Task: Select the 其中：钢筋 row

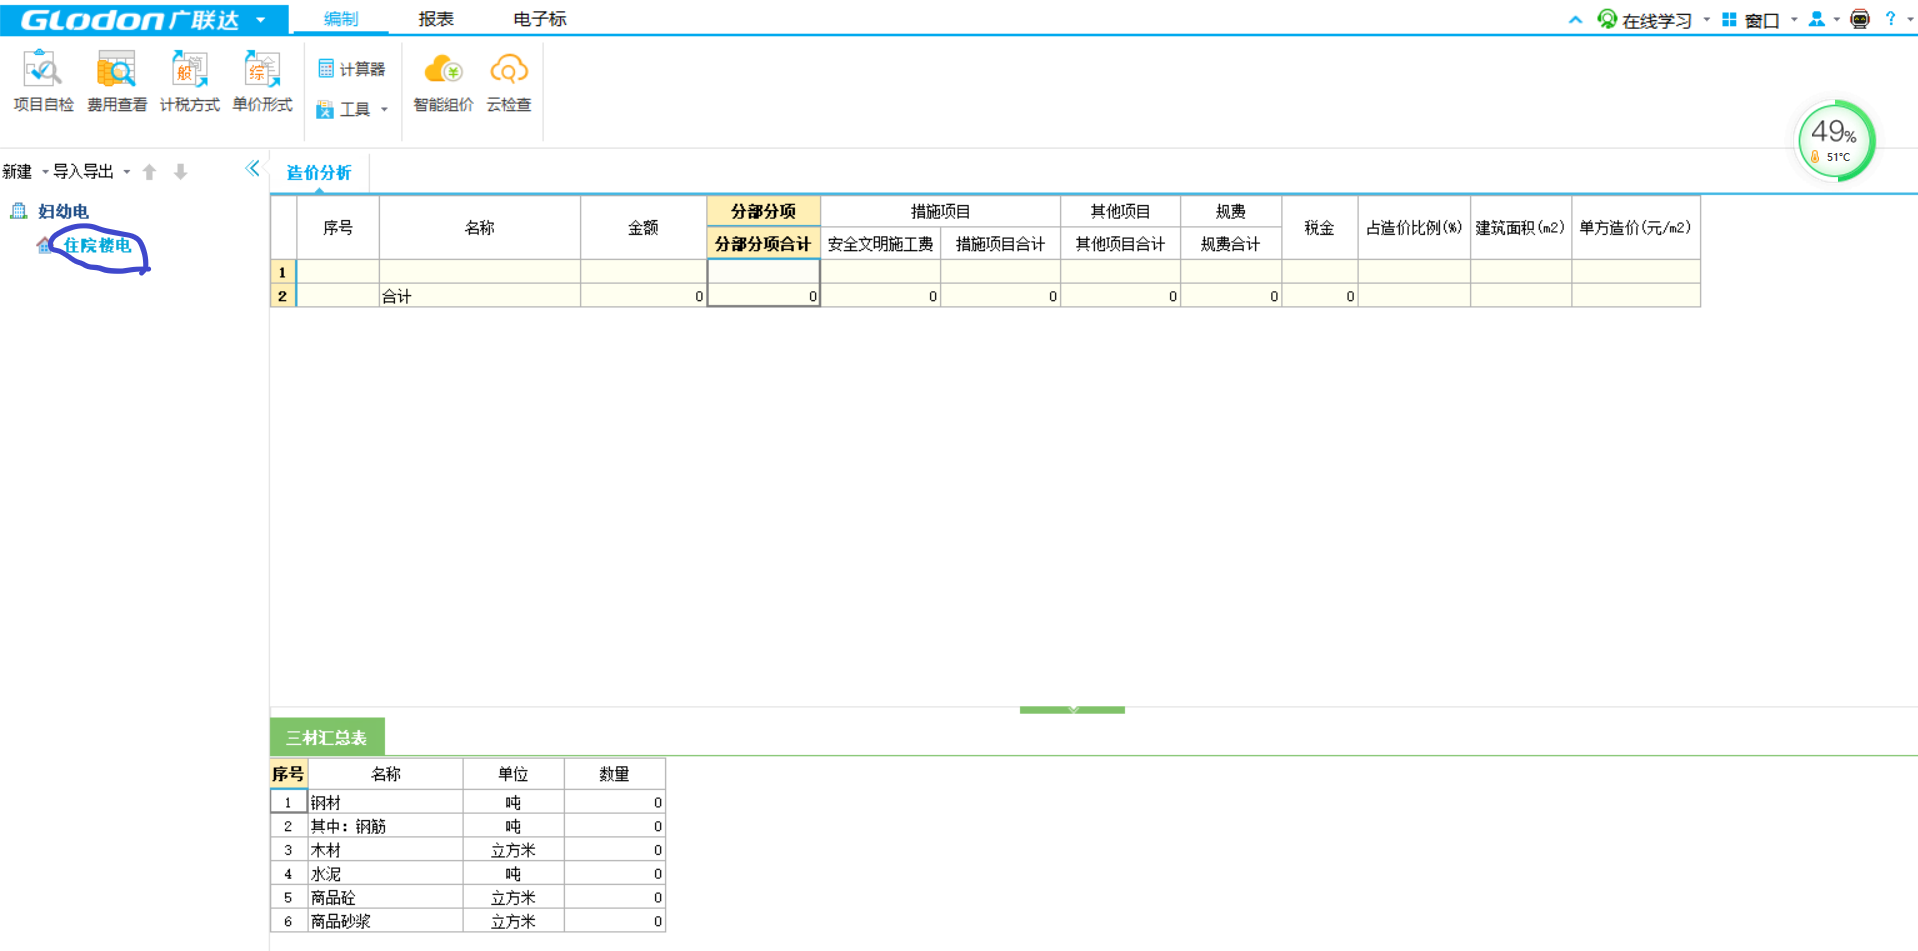Action: 467,826
